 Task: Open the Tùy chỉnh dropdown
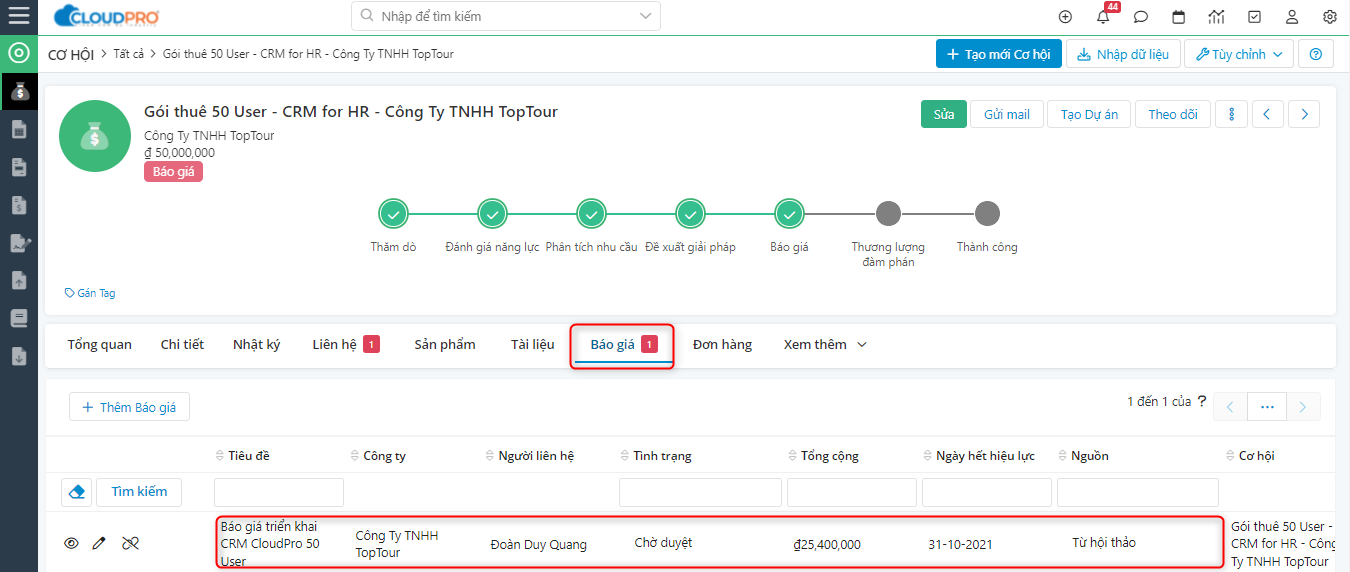1239,54
